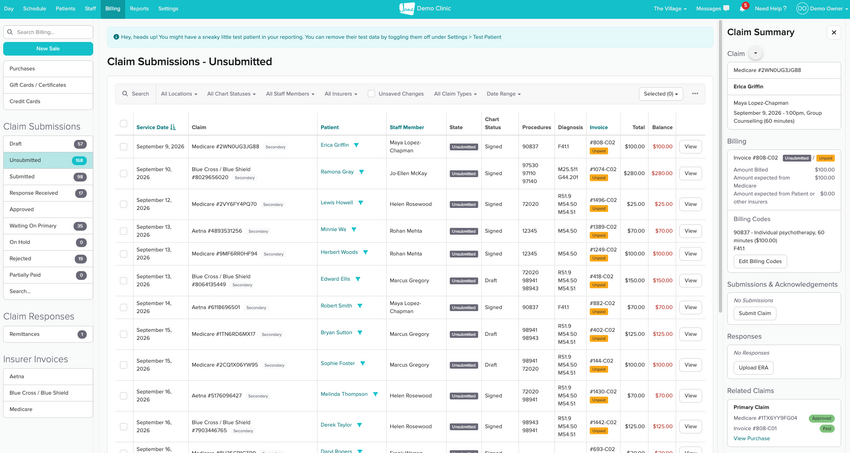850x453 pixels.
Task: Select Rejected claims in sidebar
Action: pyautogui.click(x=48, y=258)
